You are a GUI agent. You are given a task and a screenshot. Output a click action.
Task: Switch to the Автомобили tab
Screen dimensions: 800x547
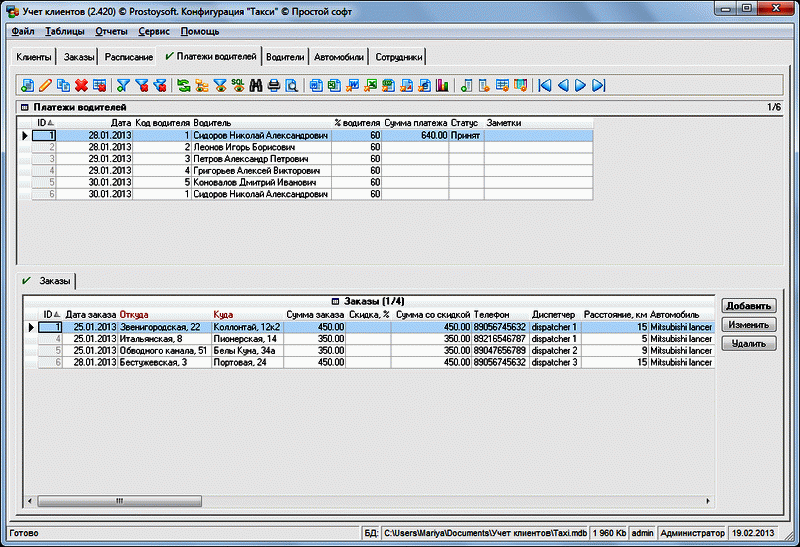(x=339, y=57)
